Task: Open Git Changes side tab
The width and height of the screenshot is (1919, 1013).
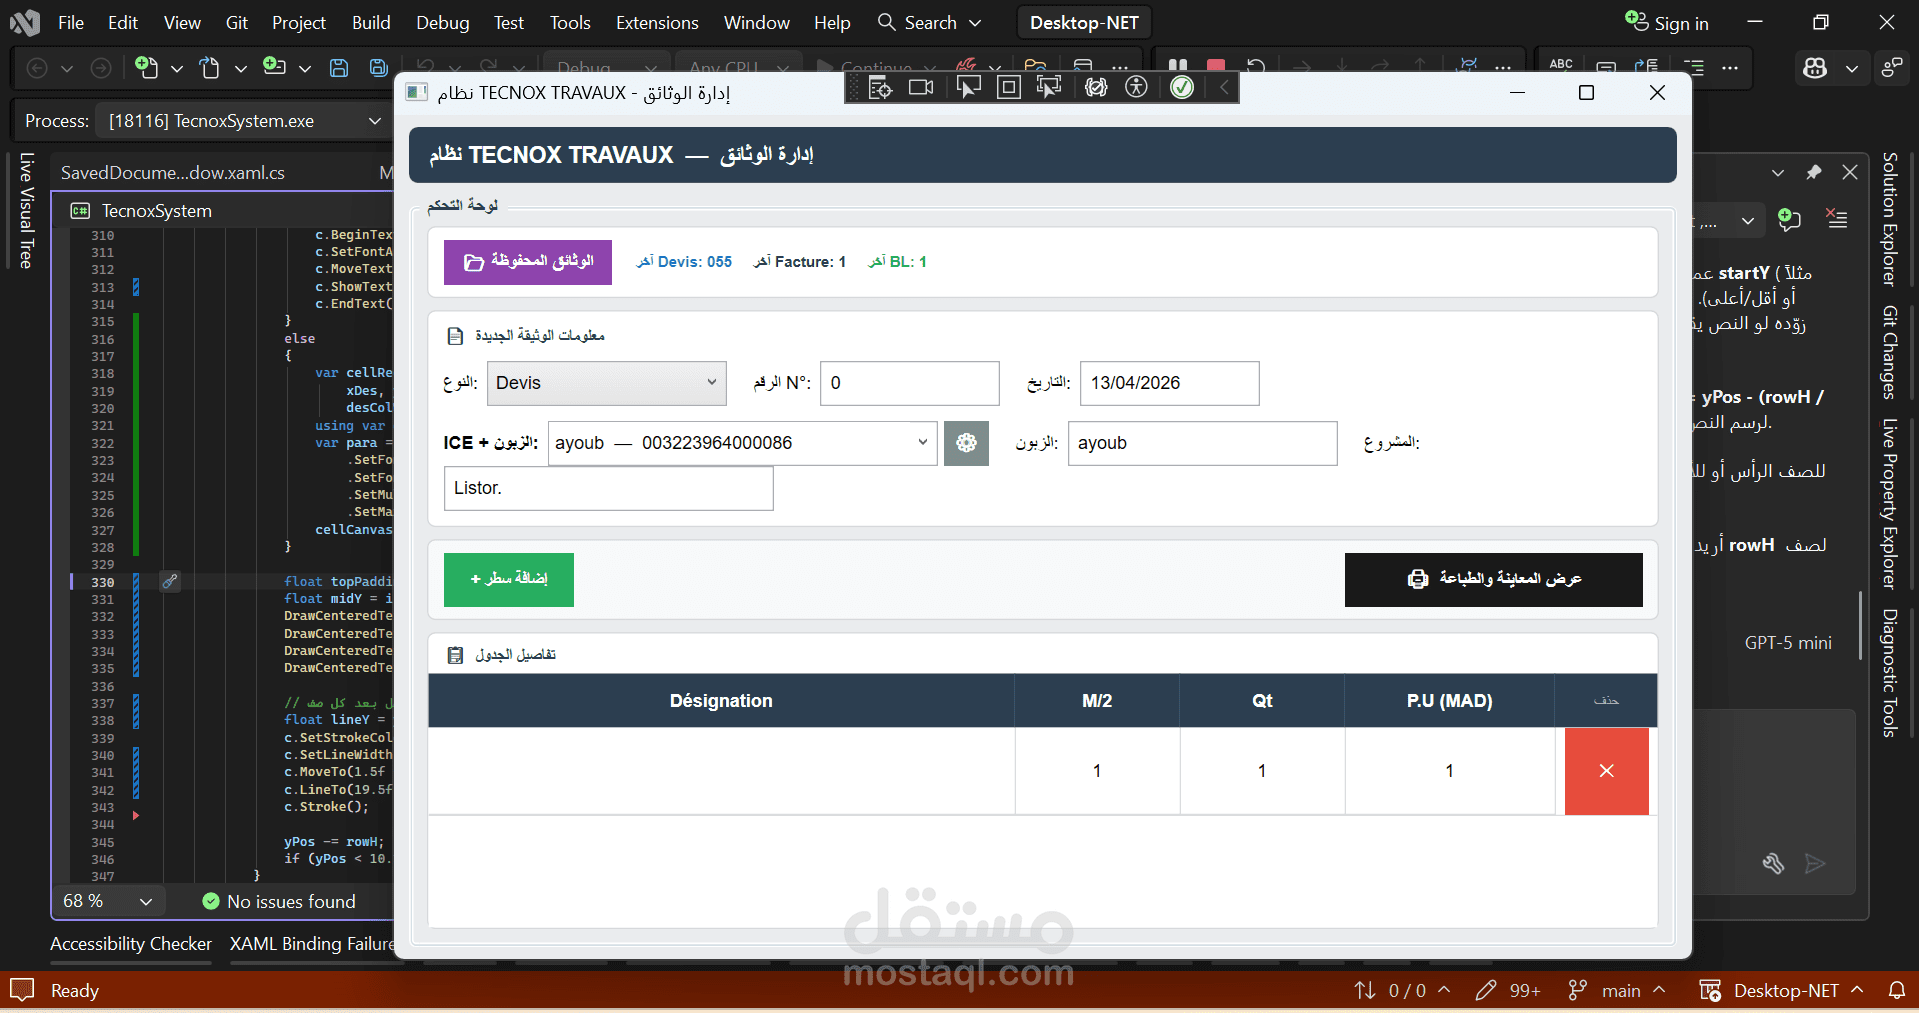Action: (1889, 352)
